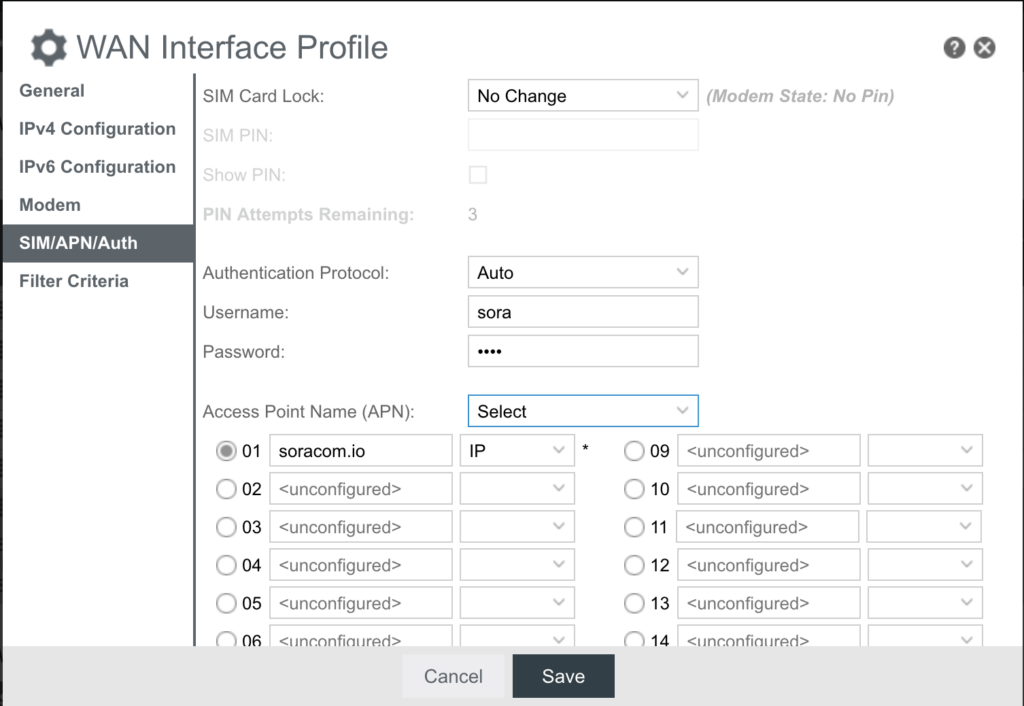Open the IP type dropdown for APN 01
The image size is (1024, 706).
(516, 451)
